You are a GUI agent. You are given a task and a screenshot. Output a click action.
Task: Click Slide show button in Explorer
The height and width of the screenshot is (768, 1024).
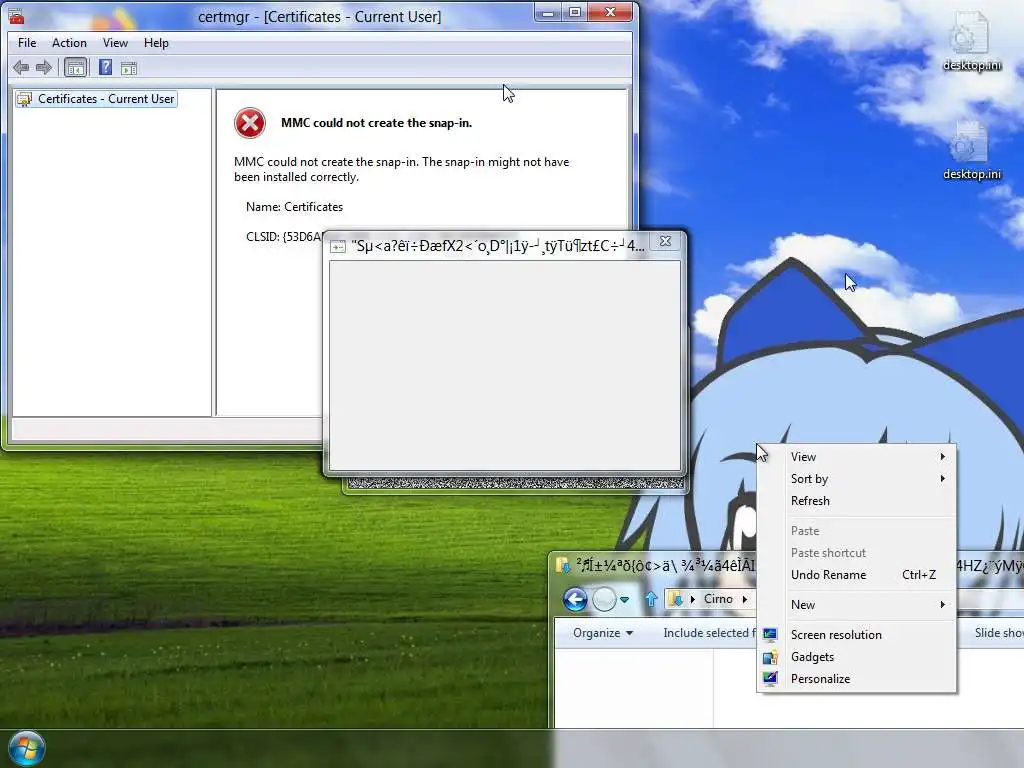(x=998, y=633)
